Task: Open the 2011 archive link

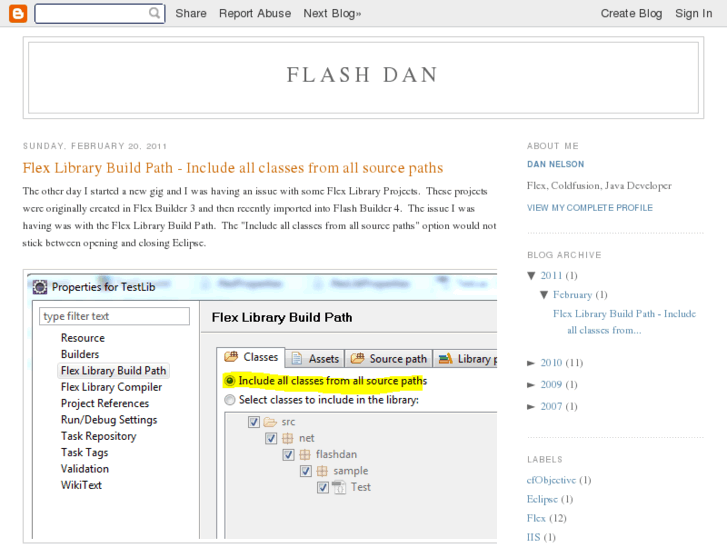Action: tap(551, 276)
